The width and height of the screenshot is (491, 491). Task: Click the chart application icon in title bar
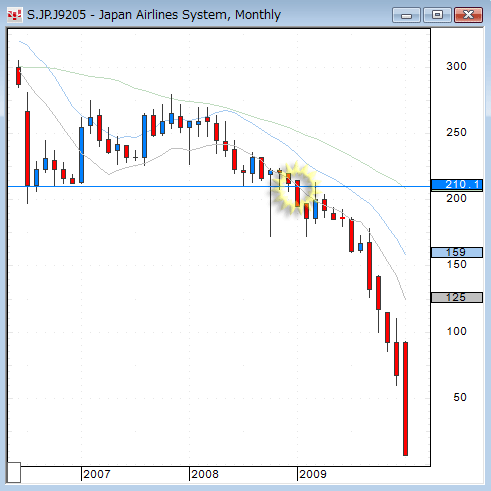tap(14, 15)
